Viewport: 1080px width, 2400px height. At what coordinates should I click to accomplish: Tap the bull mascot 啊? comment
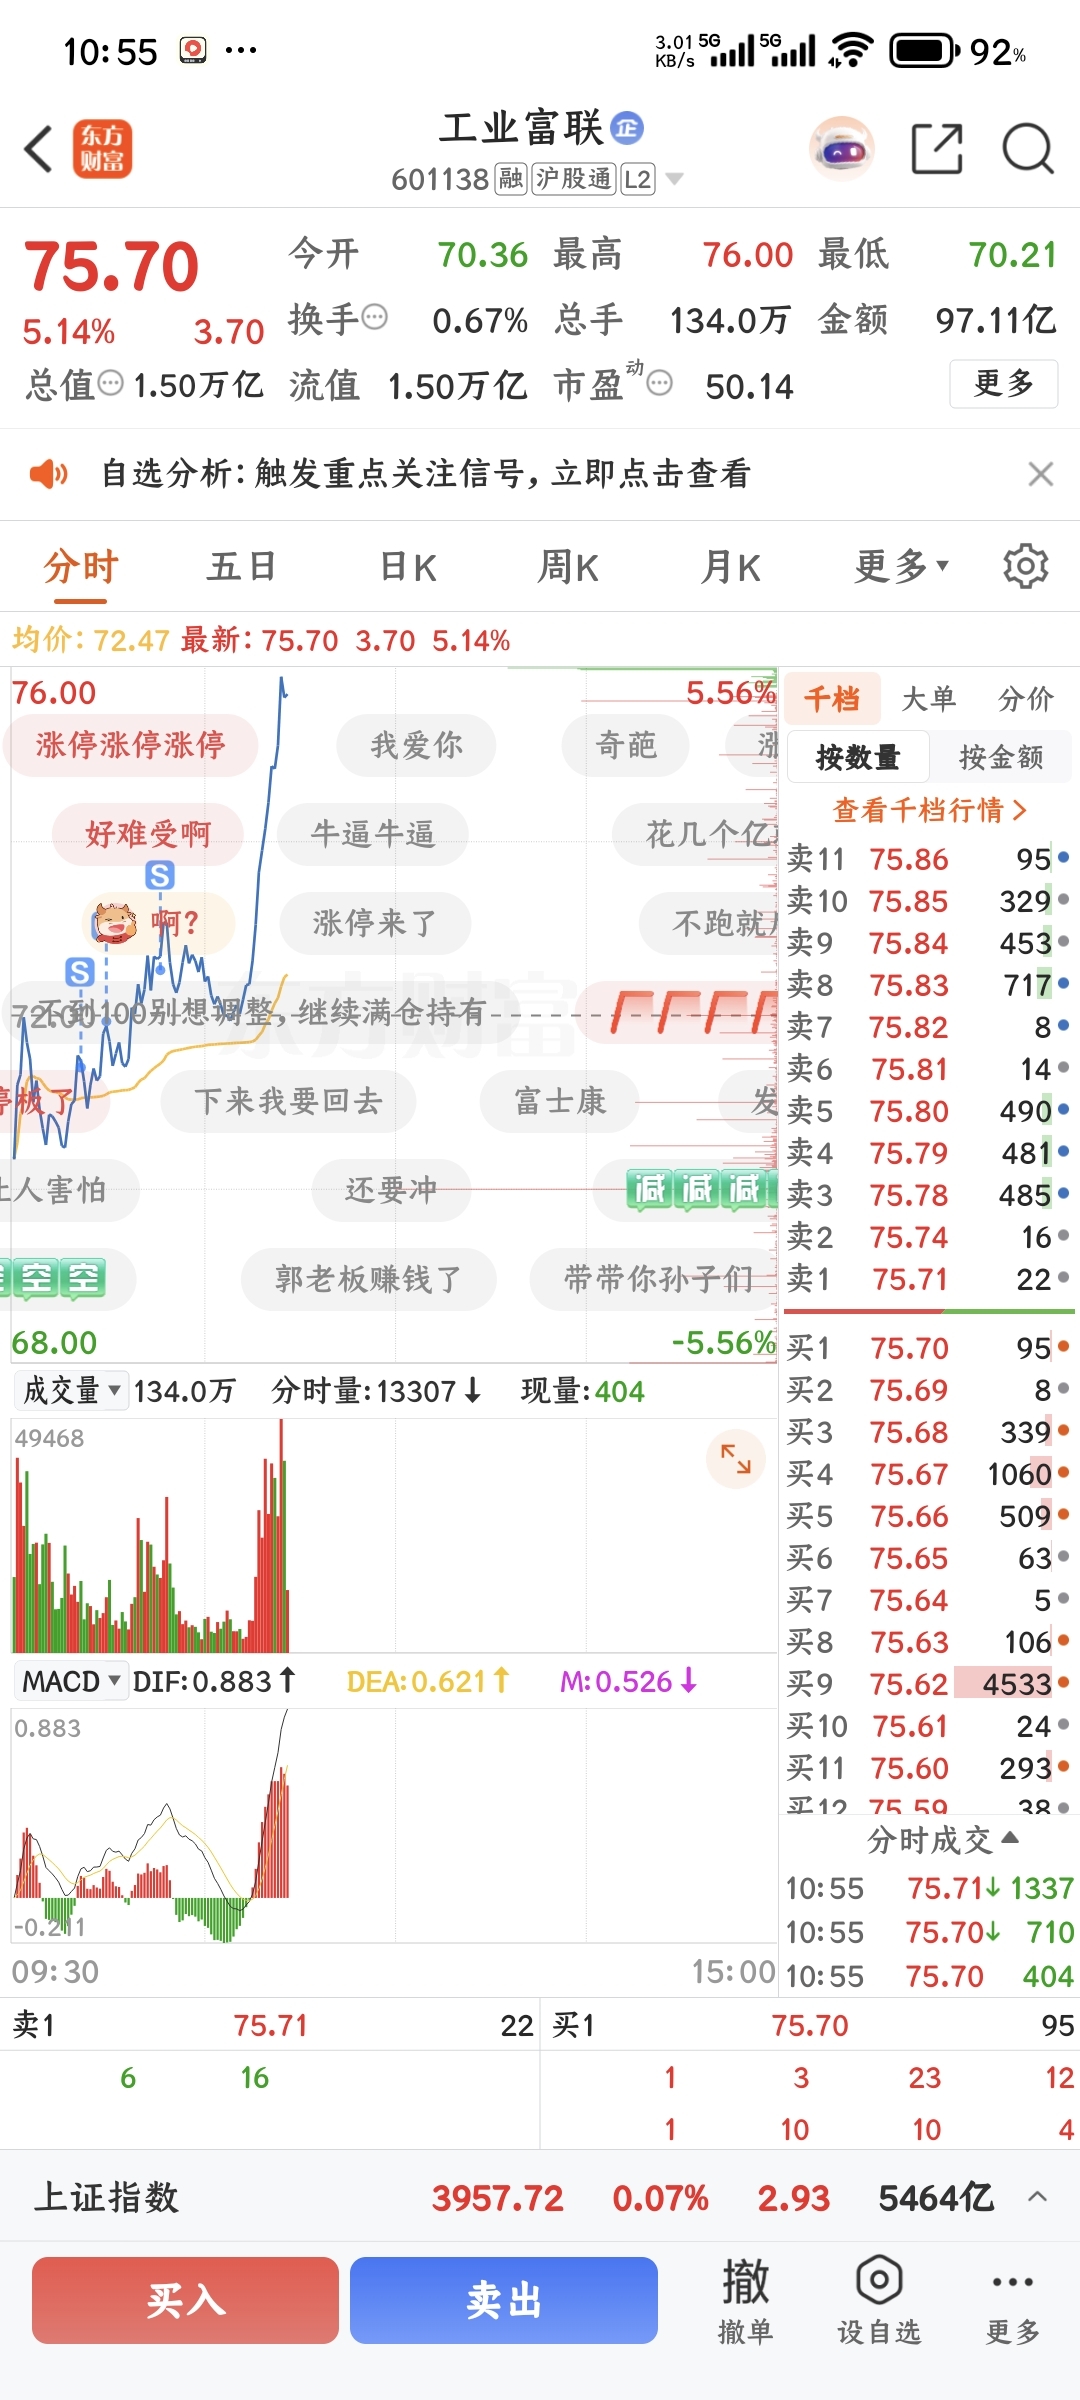pos(158,922)
